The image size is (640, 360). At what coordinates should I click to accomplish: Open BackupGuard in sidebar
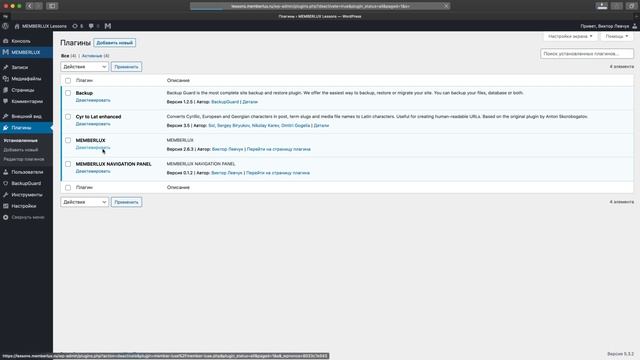[x=26, y=184]
